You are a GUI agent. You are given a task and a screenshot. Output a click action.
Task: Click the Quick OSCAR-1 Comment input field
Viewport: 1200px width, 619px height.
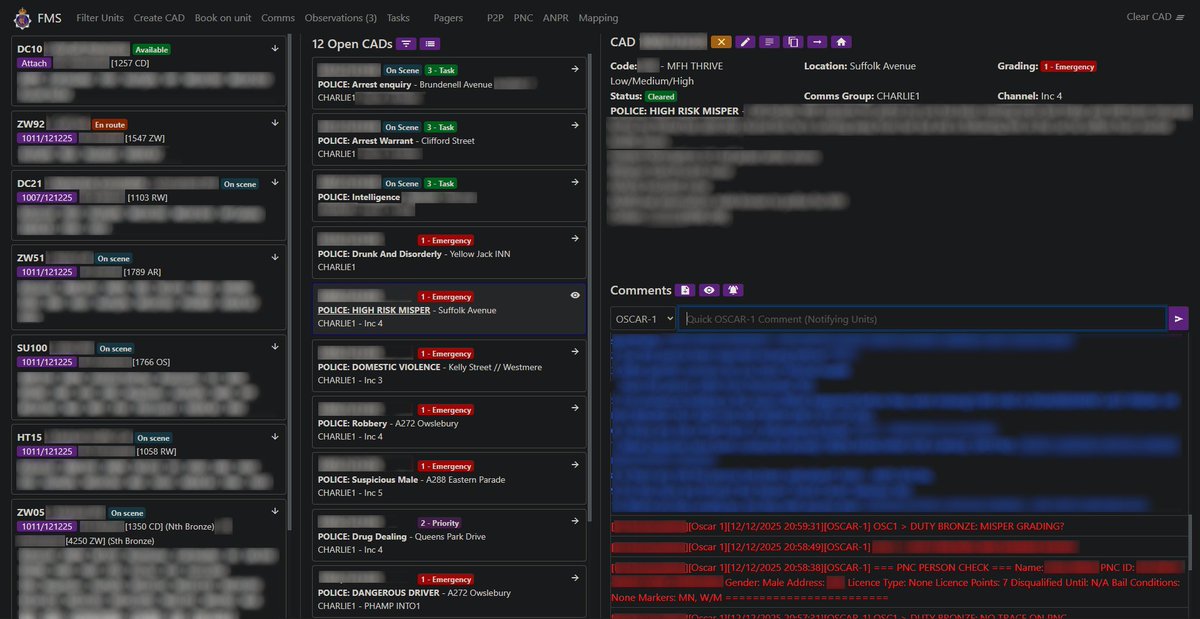922,319
